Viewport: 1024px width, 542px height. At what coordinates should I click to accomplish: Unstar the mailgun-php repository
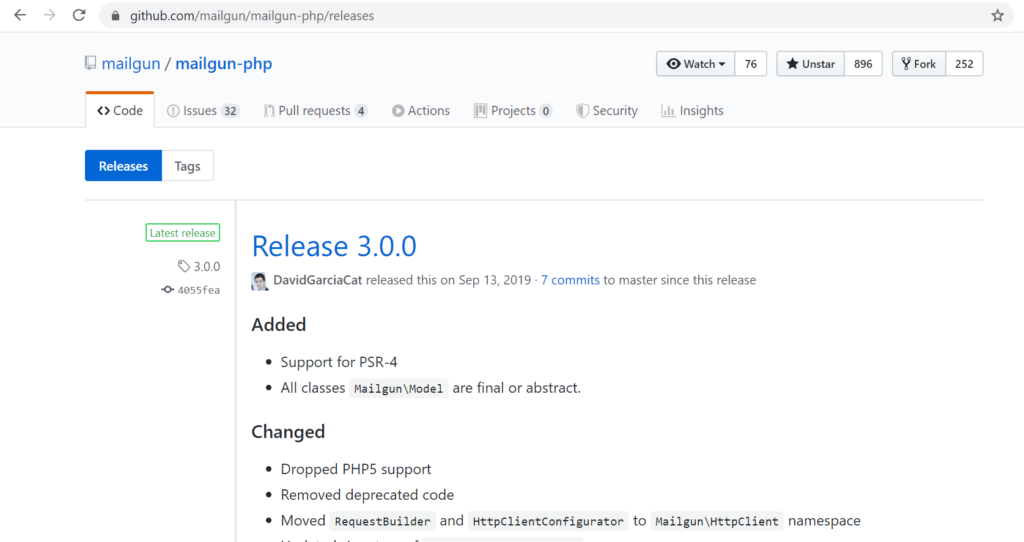(x=810, y=64)
